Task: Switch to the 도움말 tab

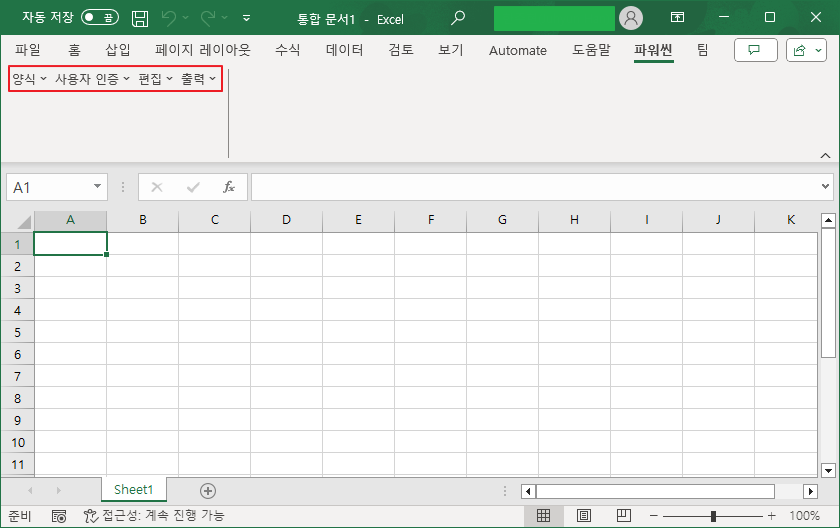Action: click(x=591, y=50)
